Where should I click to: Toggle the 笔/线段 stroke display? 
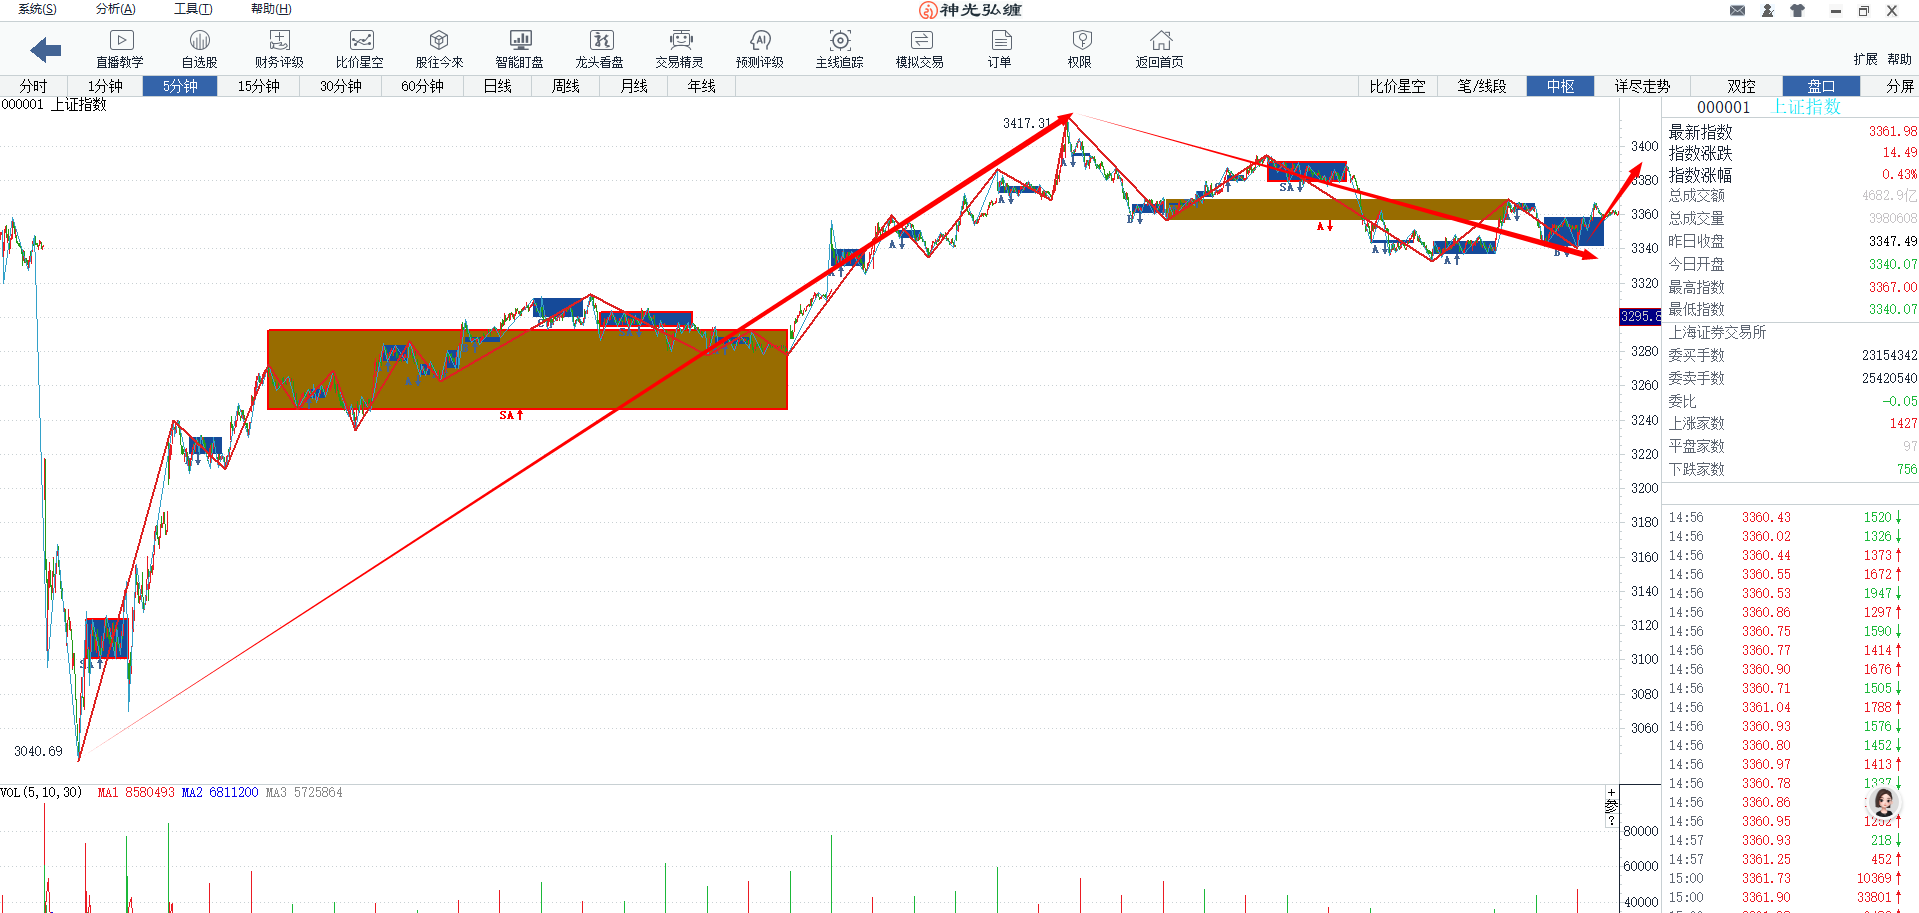(x=1482, y=86)
